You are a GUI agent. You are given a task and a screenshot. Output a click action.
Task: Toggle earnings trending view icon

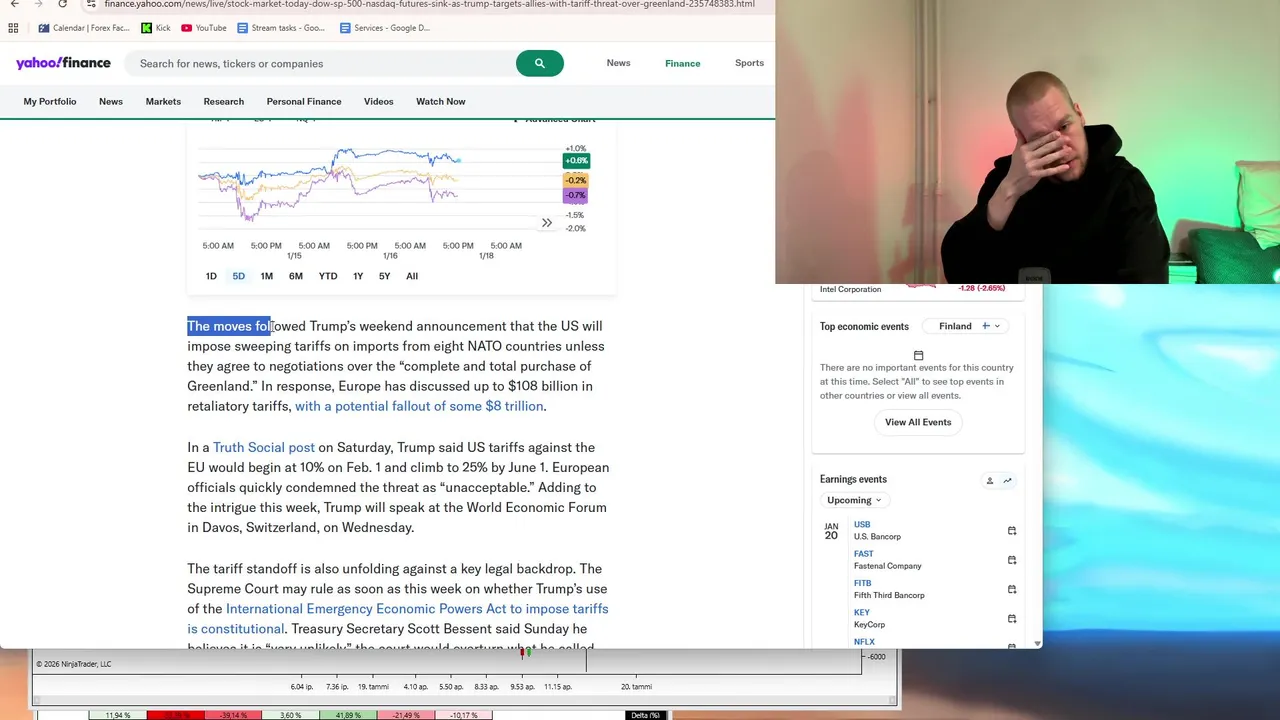coord(1007,480)
